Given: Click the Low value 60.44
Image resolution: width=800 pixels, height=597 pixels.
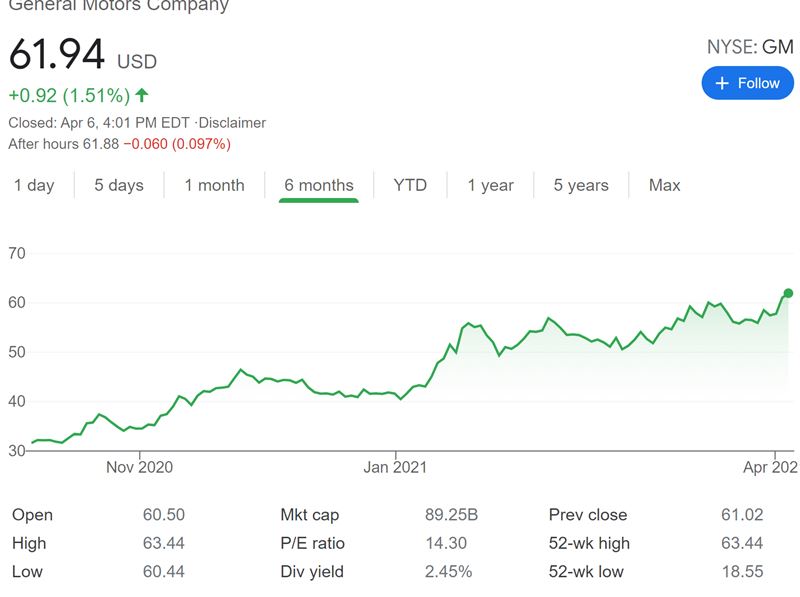Looking at the screenshot, I should (x=164, y=571).
